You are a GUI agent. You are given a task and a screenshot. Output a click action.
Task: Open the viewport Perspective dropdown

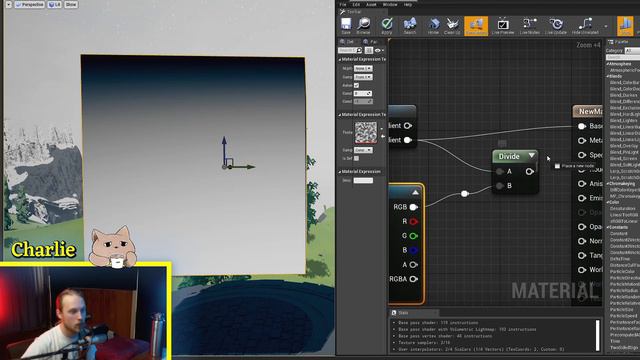29,4
